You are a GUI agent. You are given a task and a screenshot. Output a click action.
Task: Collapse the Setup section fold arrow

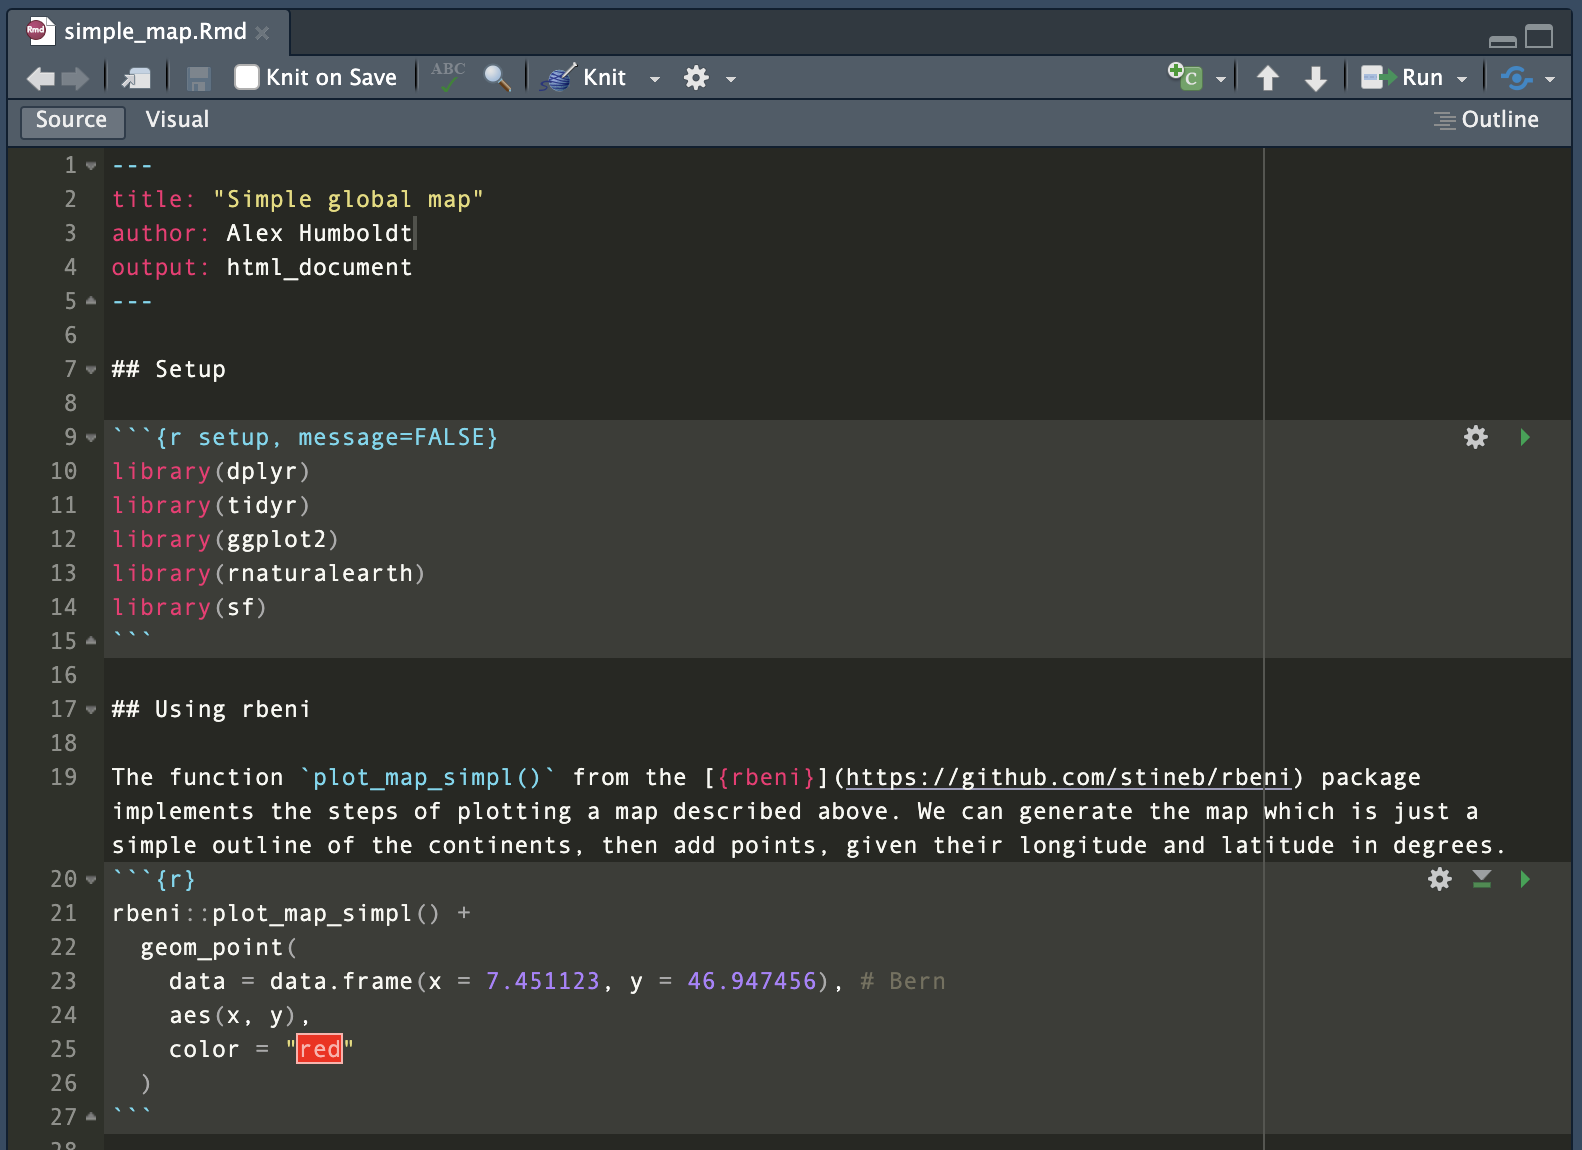pos(91,370)
